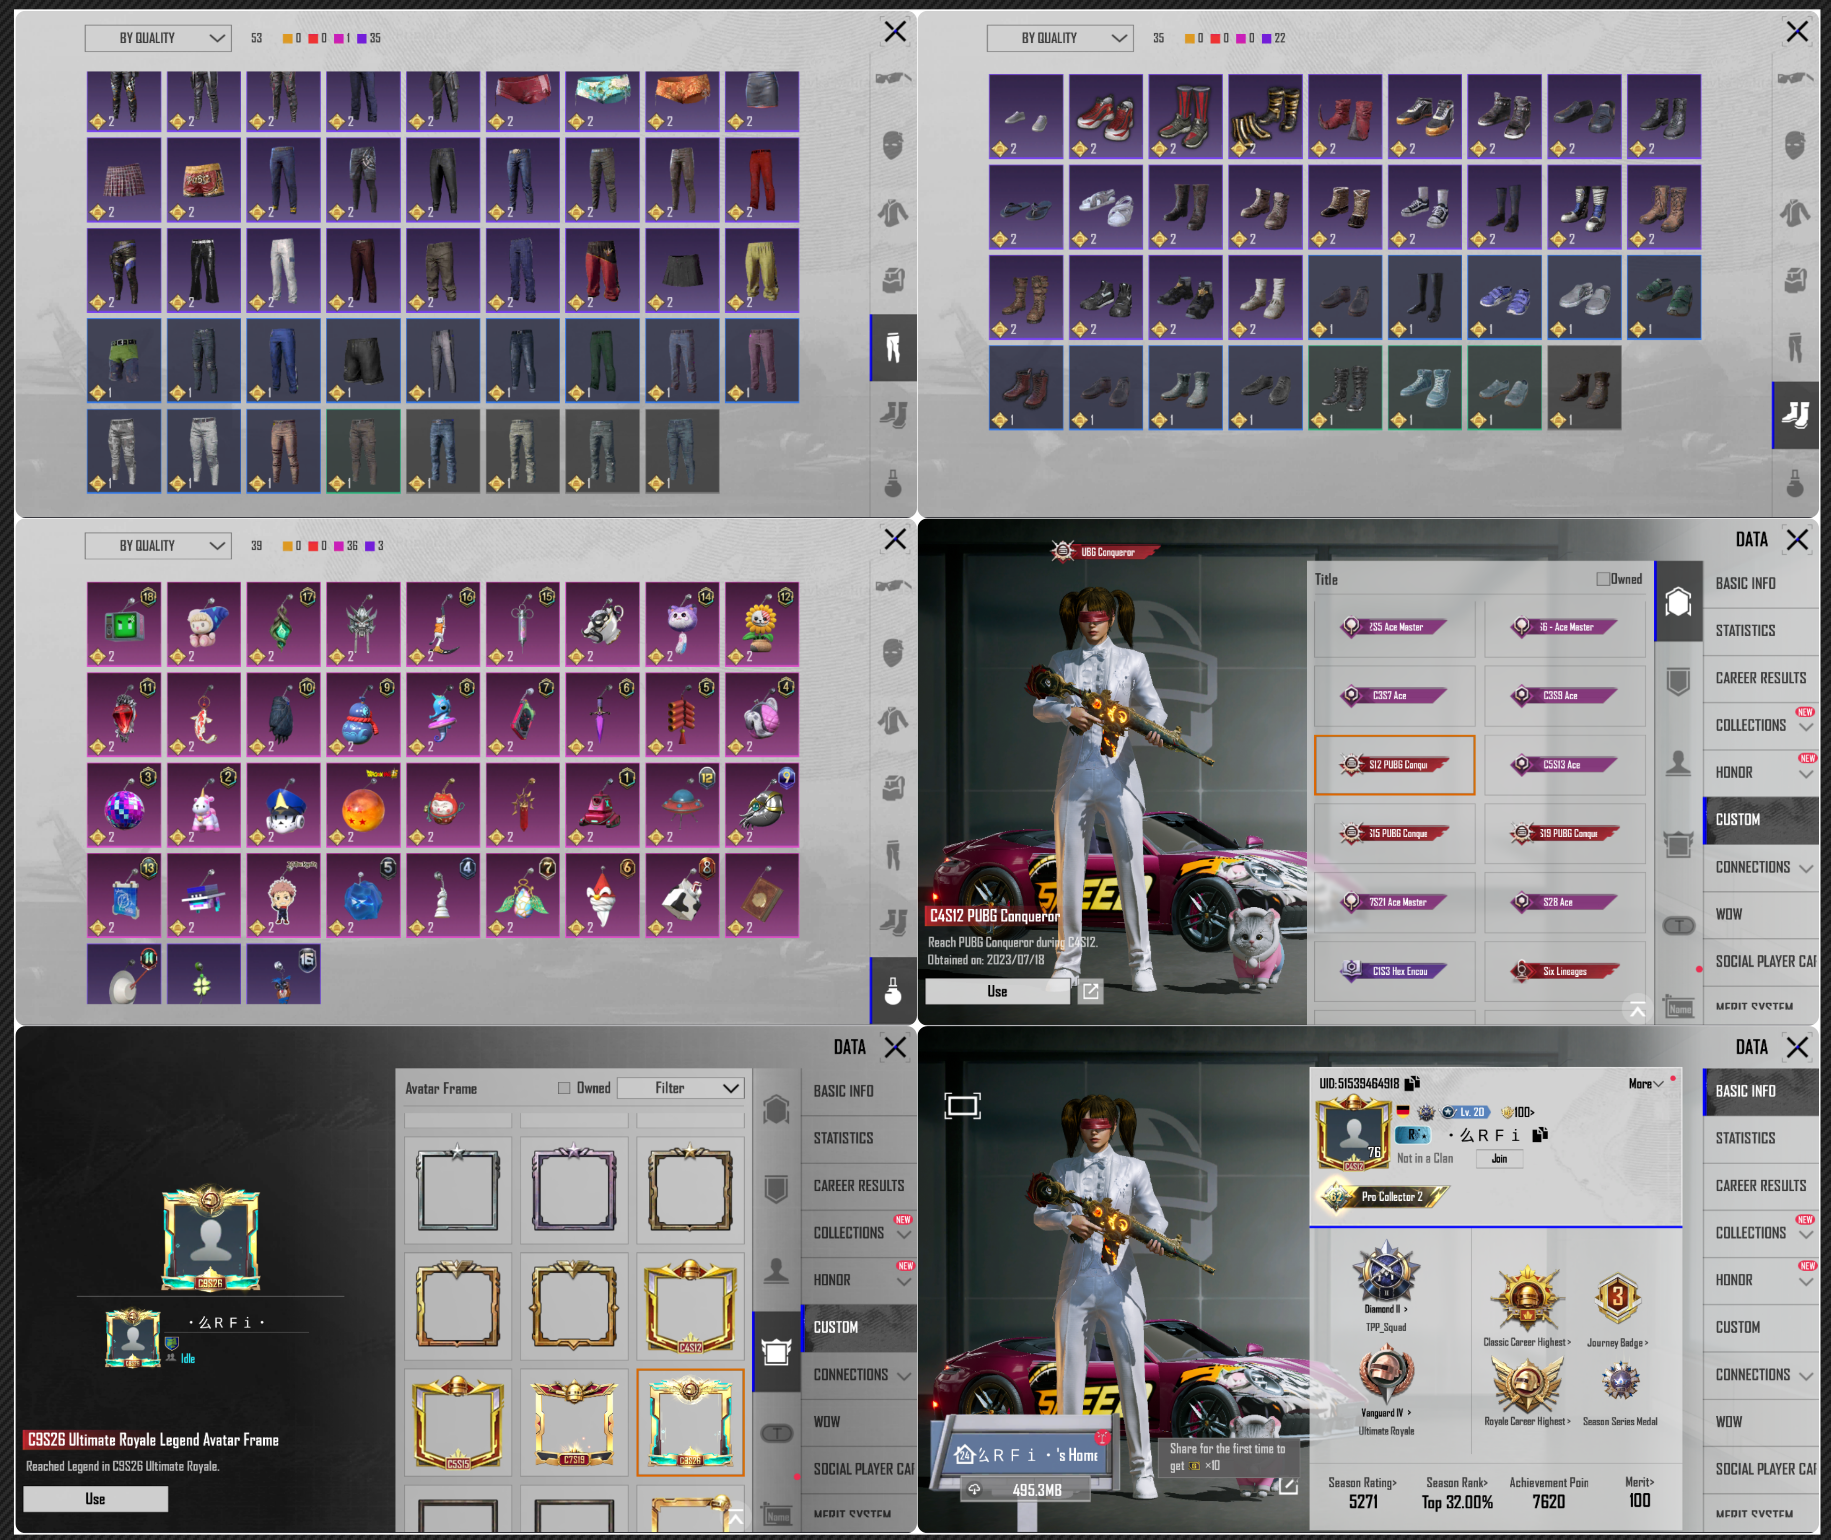Select the hexagon title icon in Title panel

click(1678, 602)
